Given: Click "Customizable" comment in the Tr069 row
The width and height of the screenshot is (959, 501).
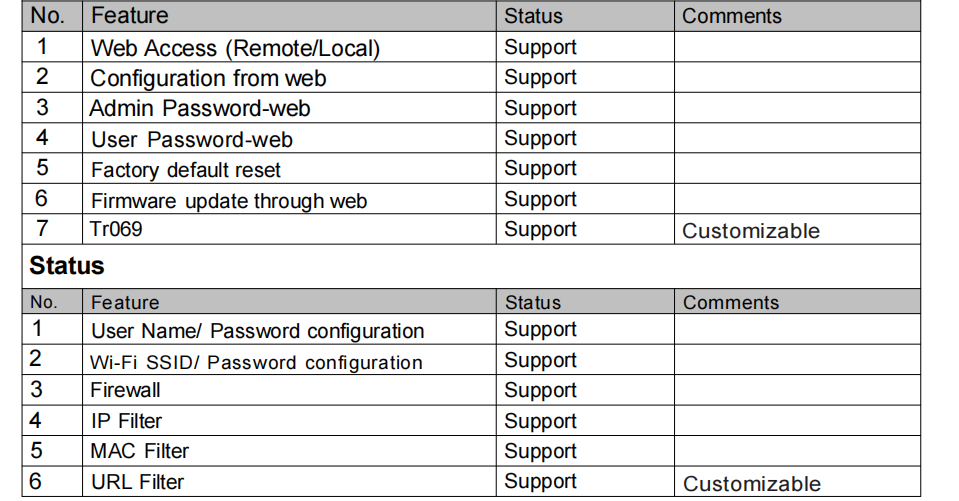Looking at the screenshot, I should (751, 231).
